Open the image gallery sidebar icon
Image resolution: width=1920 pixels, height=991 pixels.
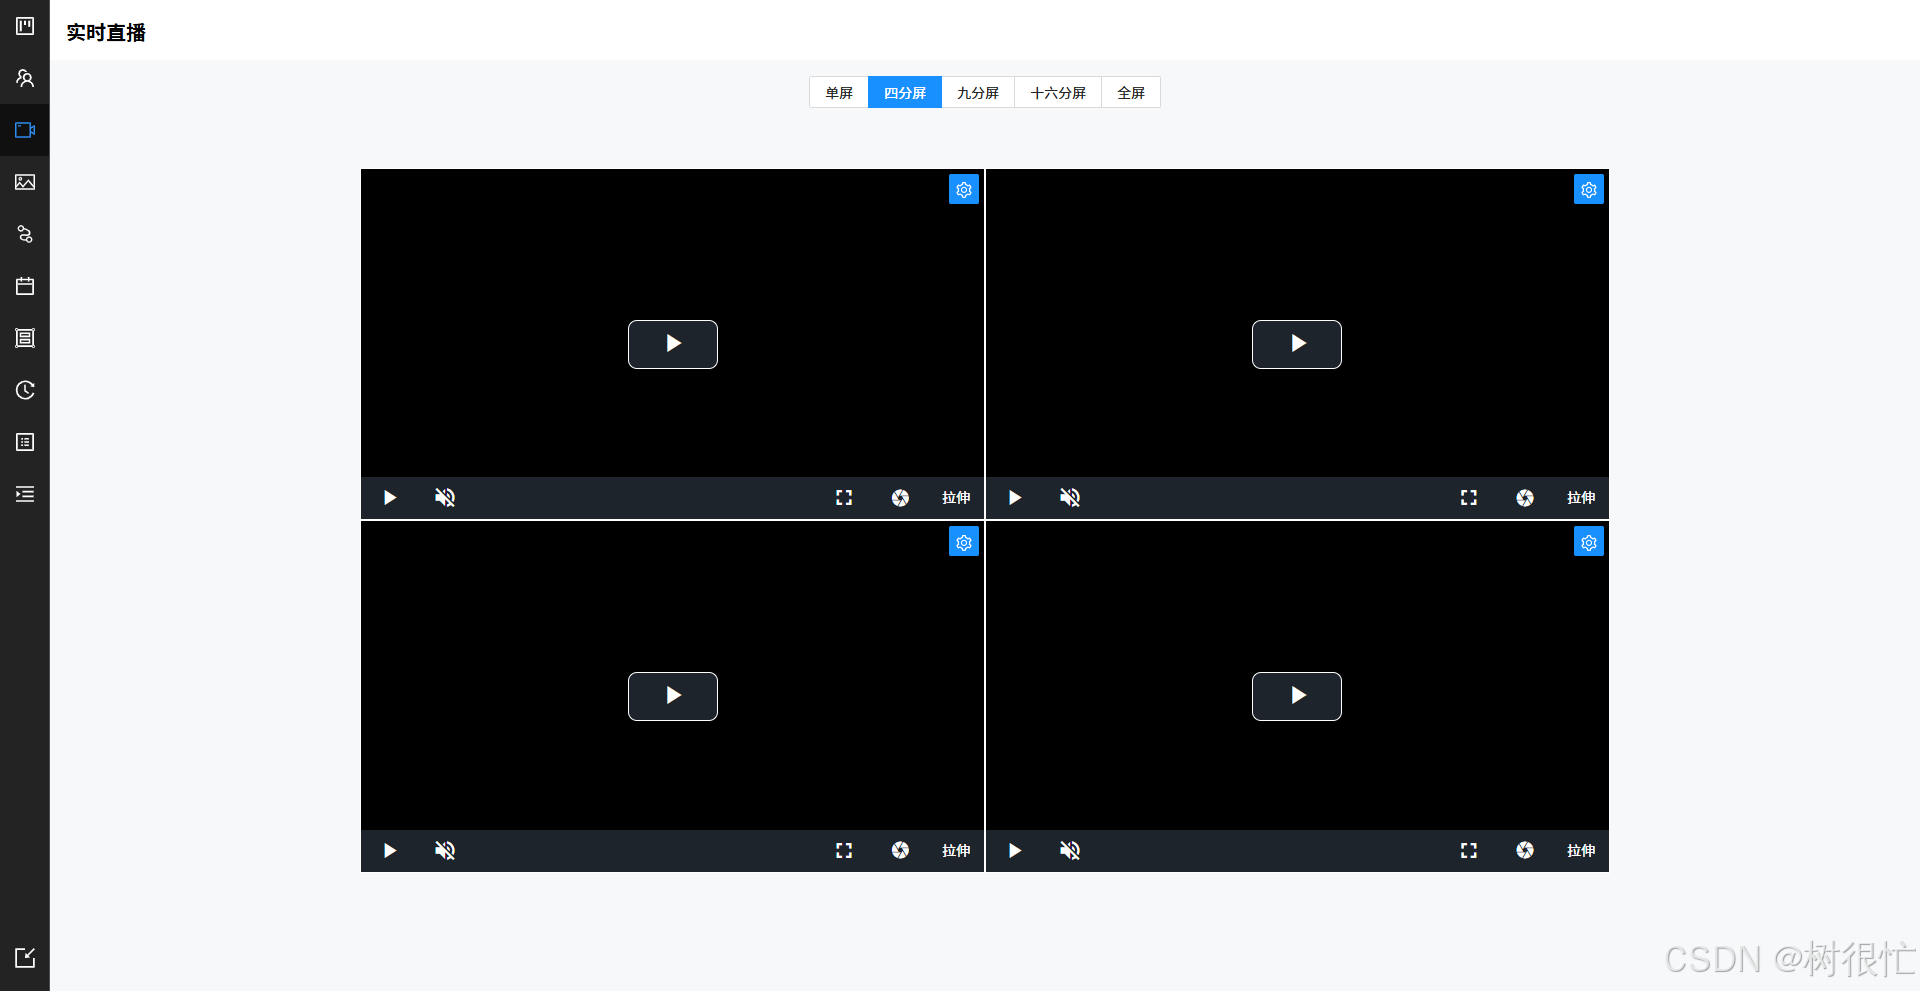click(25, 182)
